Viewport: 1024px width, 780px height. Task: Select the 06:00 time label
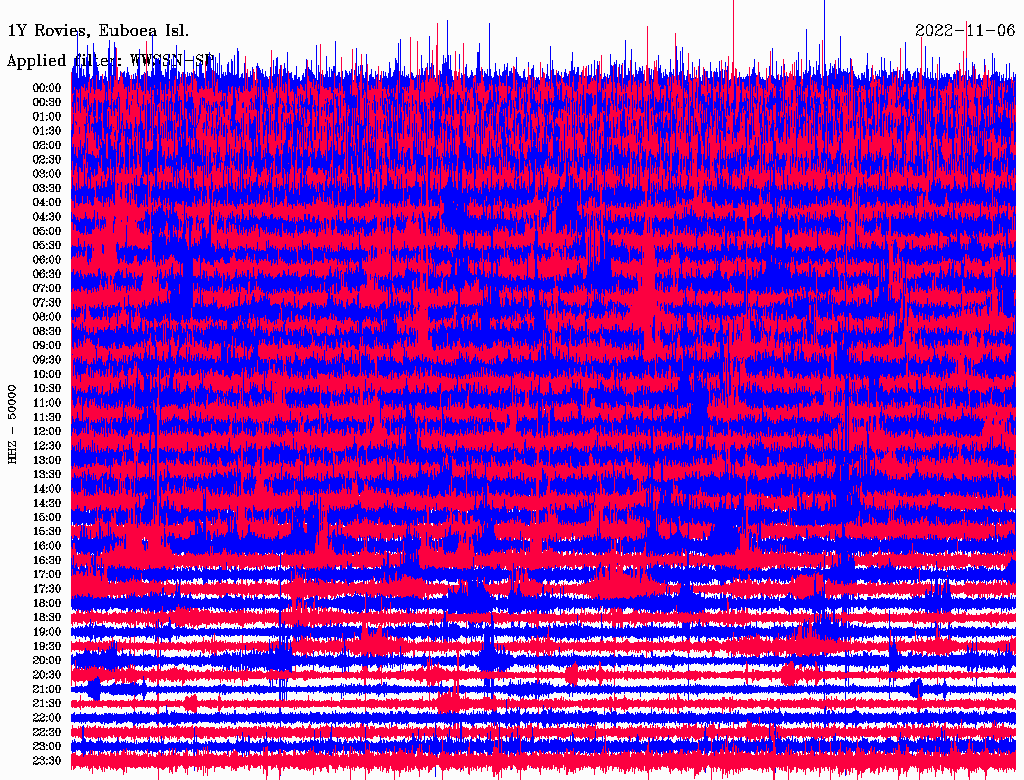(47, 259)
